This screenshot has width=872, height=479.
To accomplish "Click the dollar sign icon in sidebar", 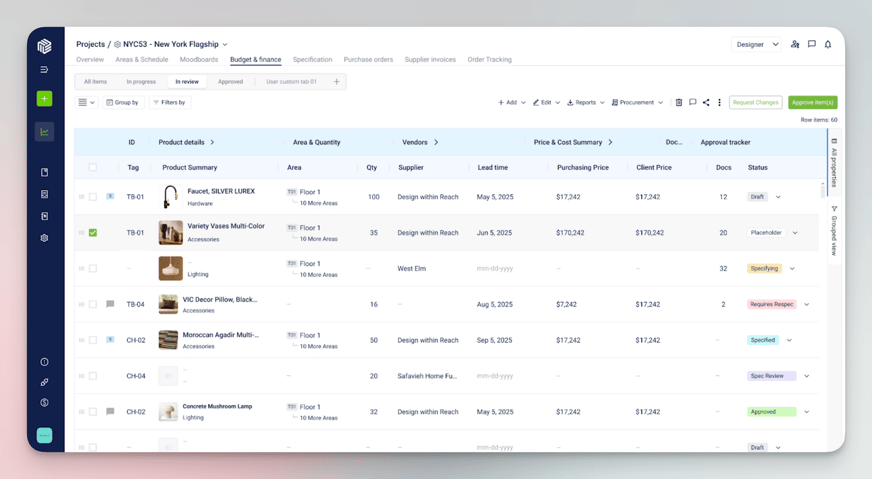I will [x=44, y=402].
